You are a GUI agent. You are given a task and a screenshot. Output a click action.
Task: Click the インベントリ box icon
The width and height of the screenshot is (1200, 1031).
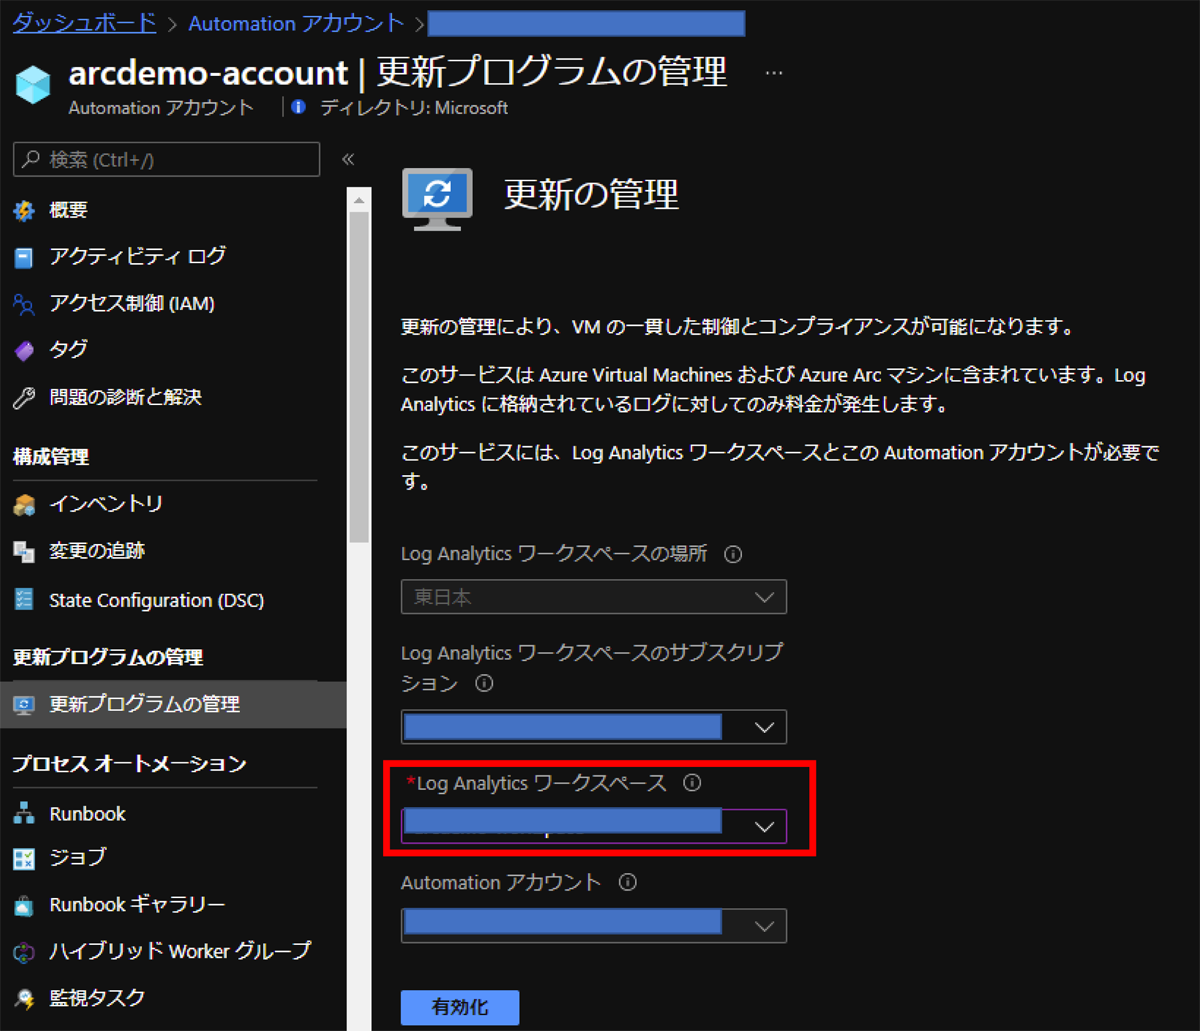click(24, 505)
